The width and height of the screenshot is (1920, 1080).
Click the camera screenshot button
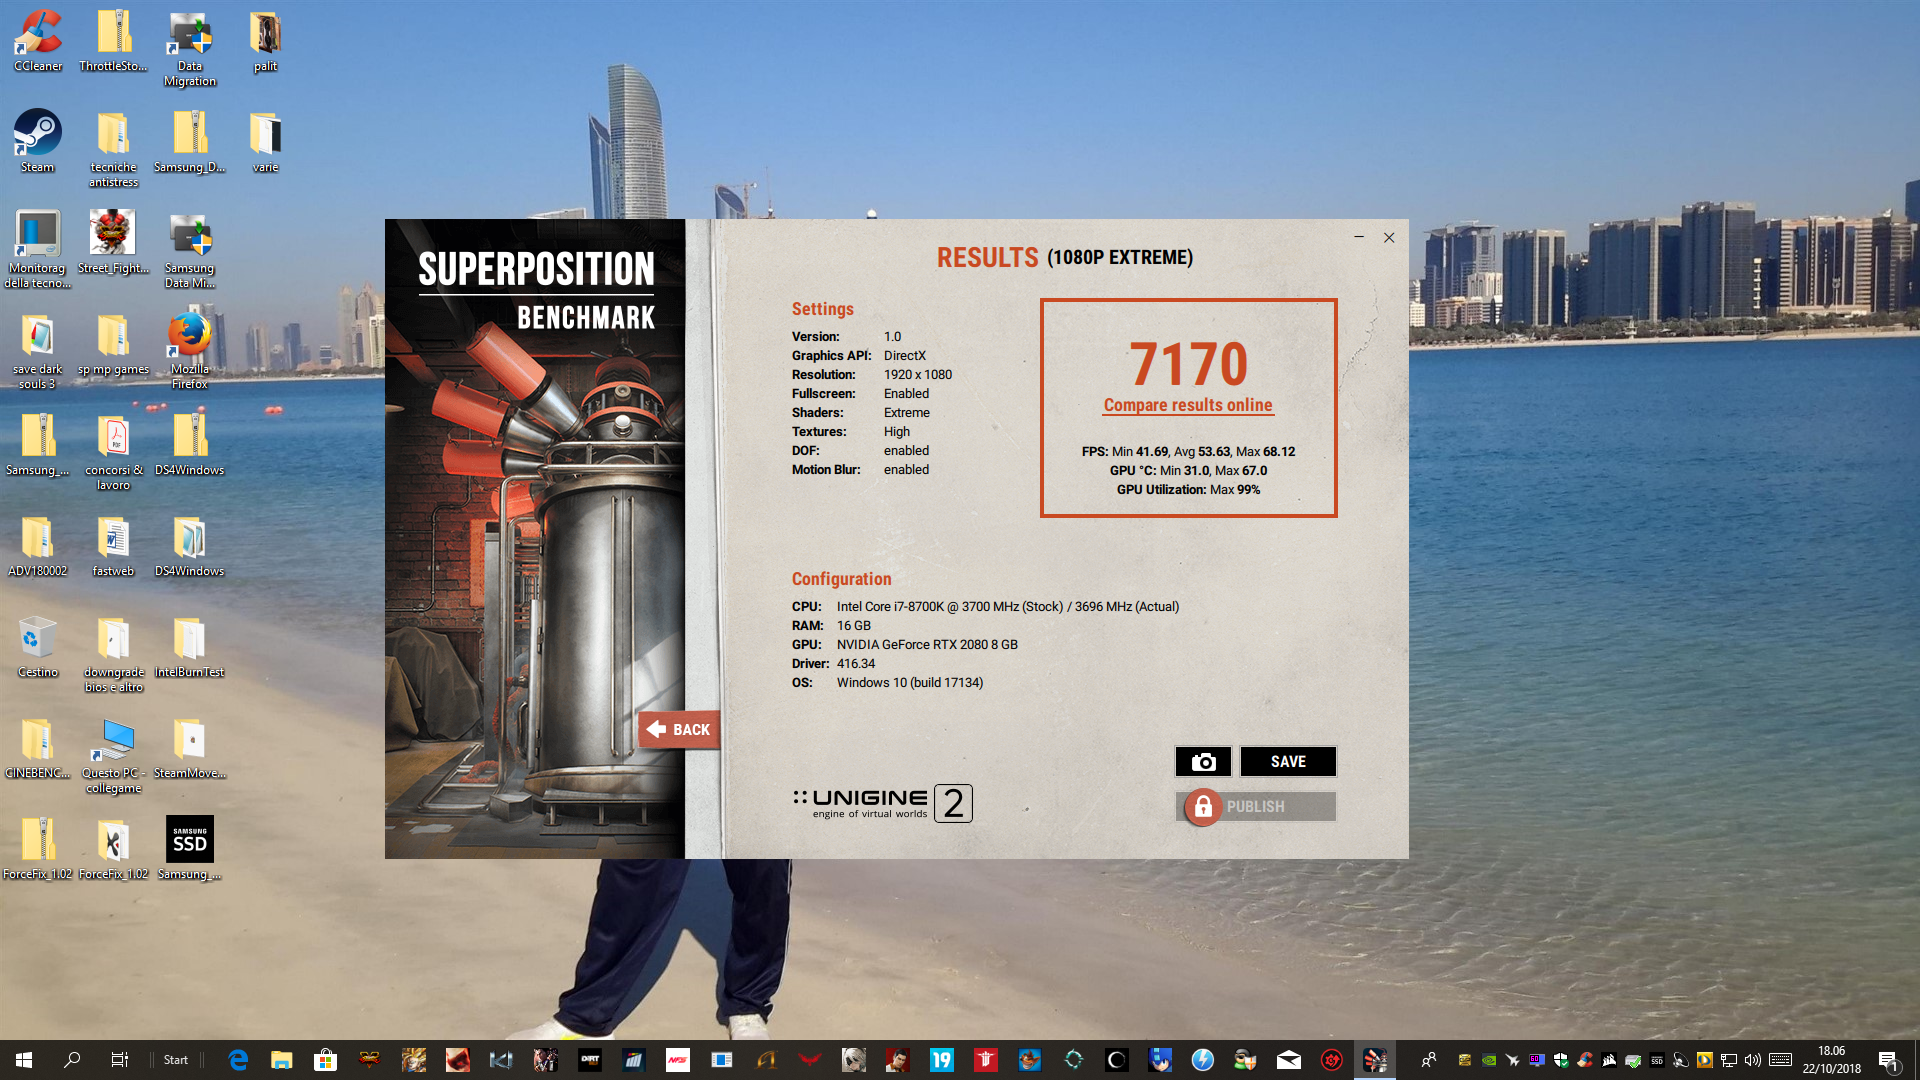1203,762
